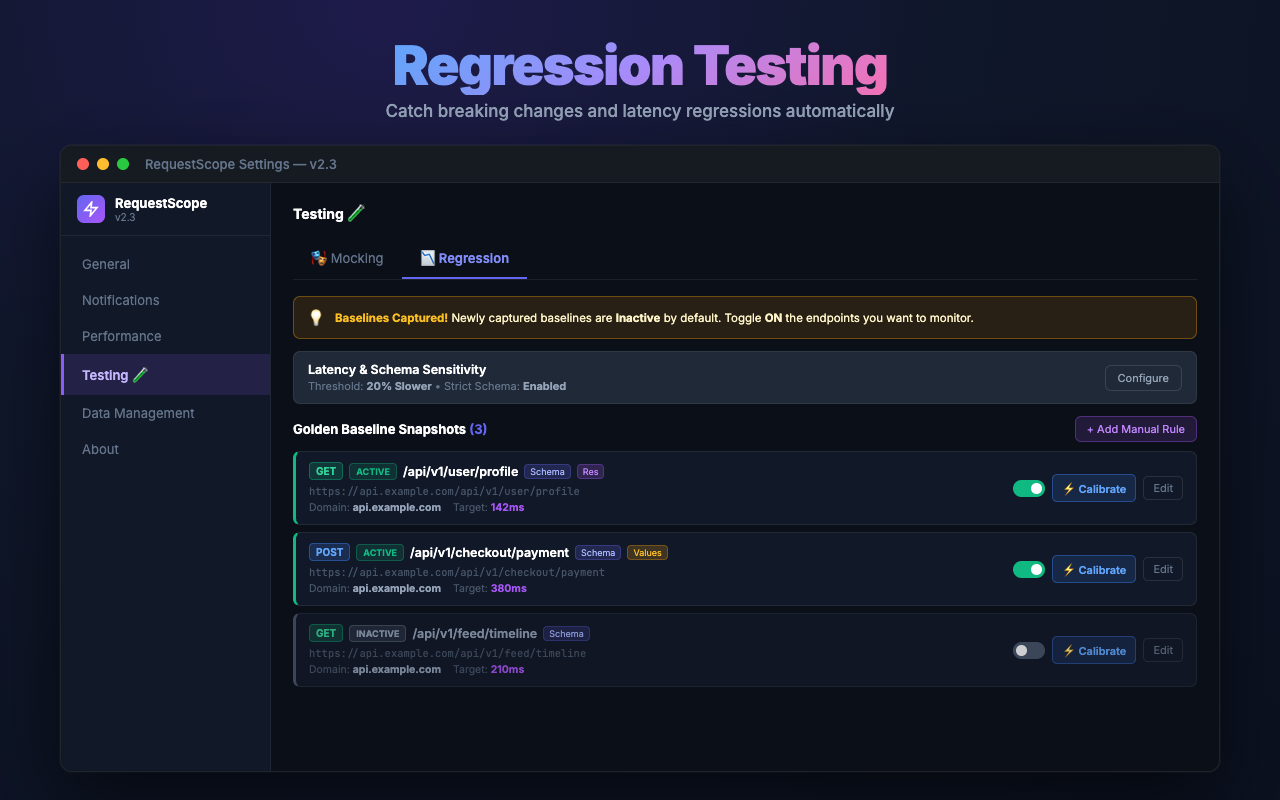Click the INACTIVE badge on feed/timeline

378,634
